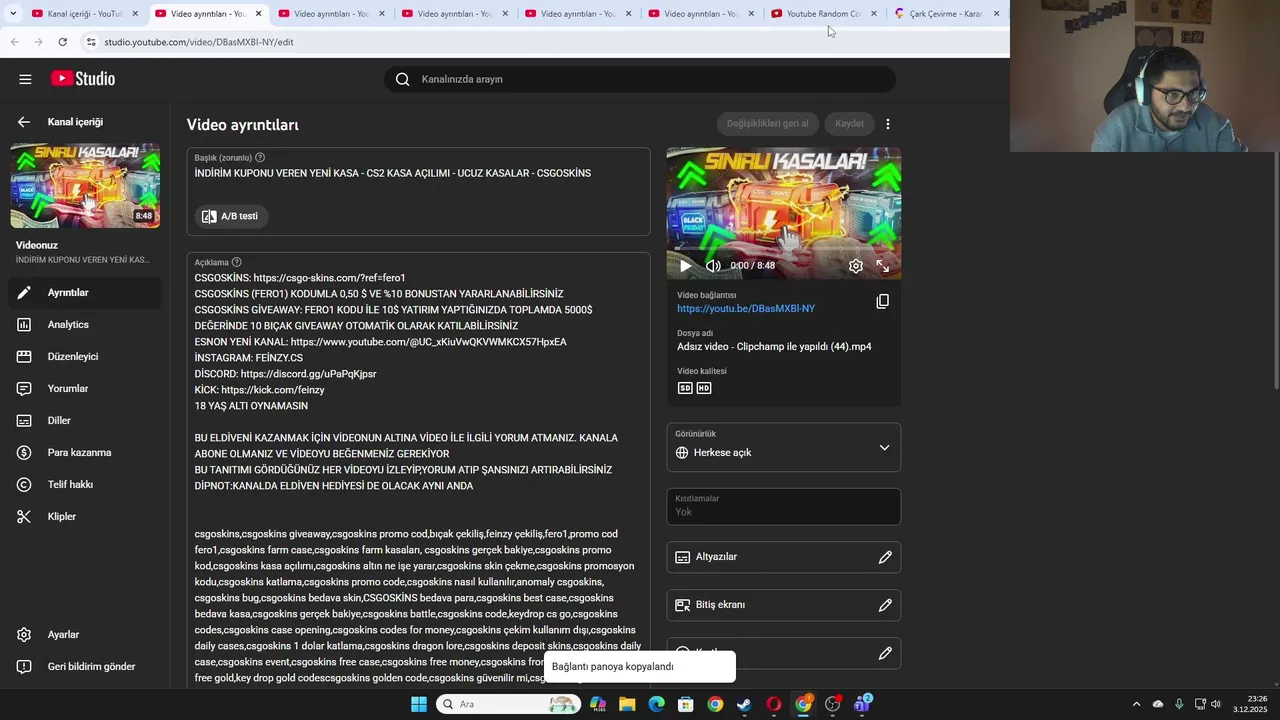Image resolution: width=1280 pixels, height=720 pixels.
Task: Open Microsoft Teams from taskbar
Action: 862,704
